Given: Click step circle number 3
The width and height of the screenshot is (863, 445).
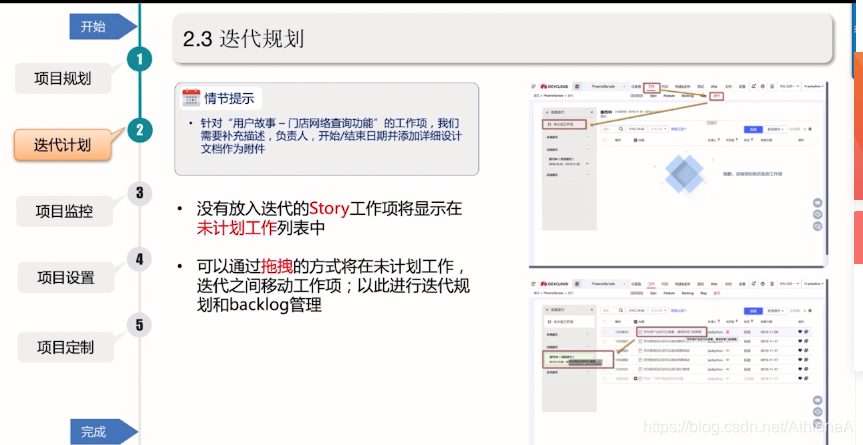Looking at the screenshot, I should pos(139,193).
